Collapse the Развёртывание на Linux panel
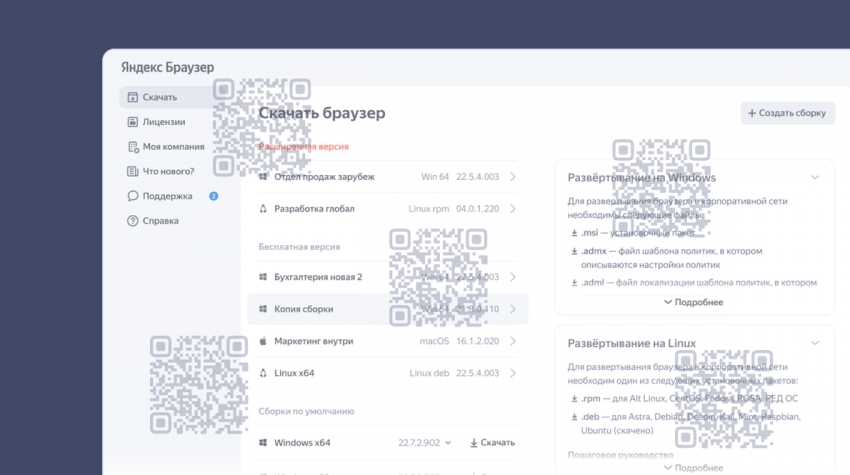The image size is (850, 475). [x=814, y=343]
